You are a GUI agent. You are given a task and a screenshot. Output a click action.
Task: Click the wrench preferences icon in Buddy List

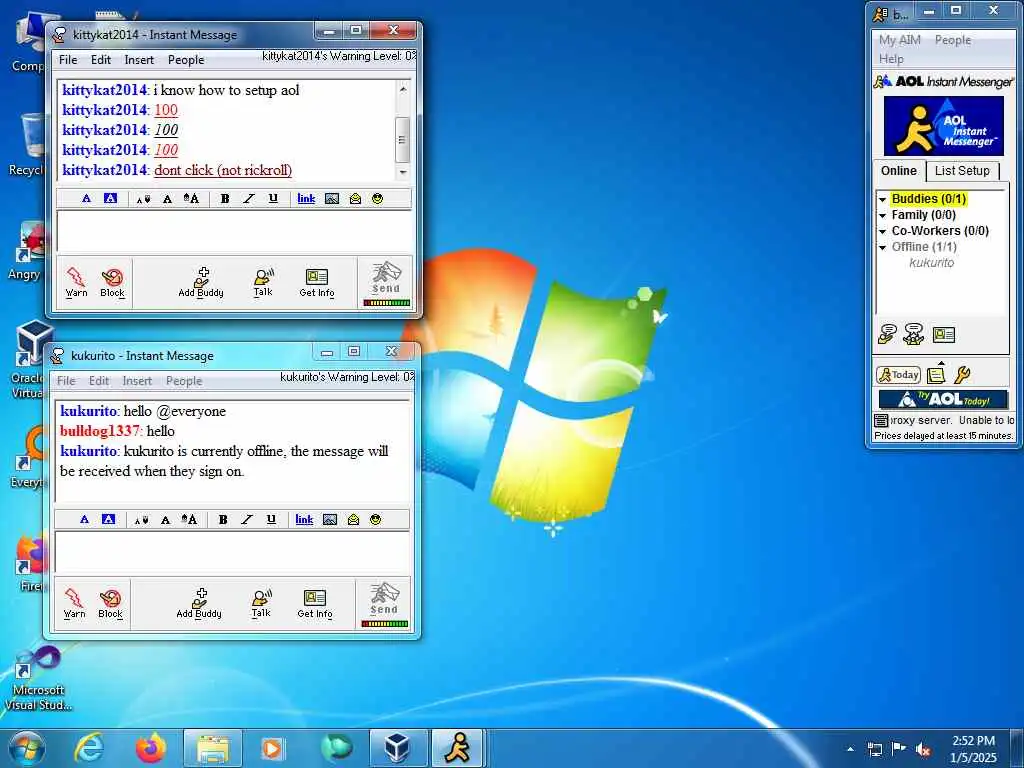962,375
